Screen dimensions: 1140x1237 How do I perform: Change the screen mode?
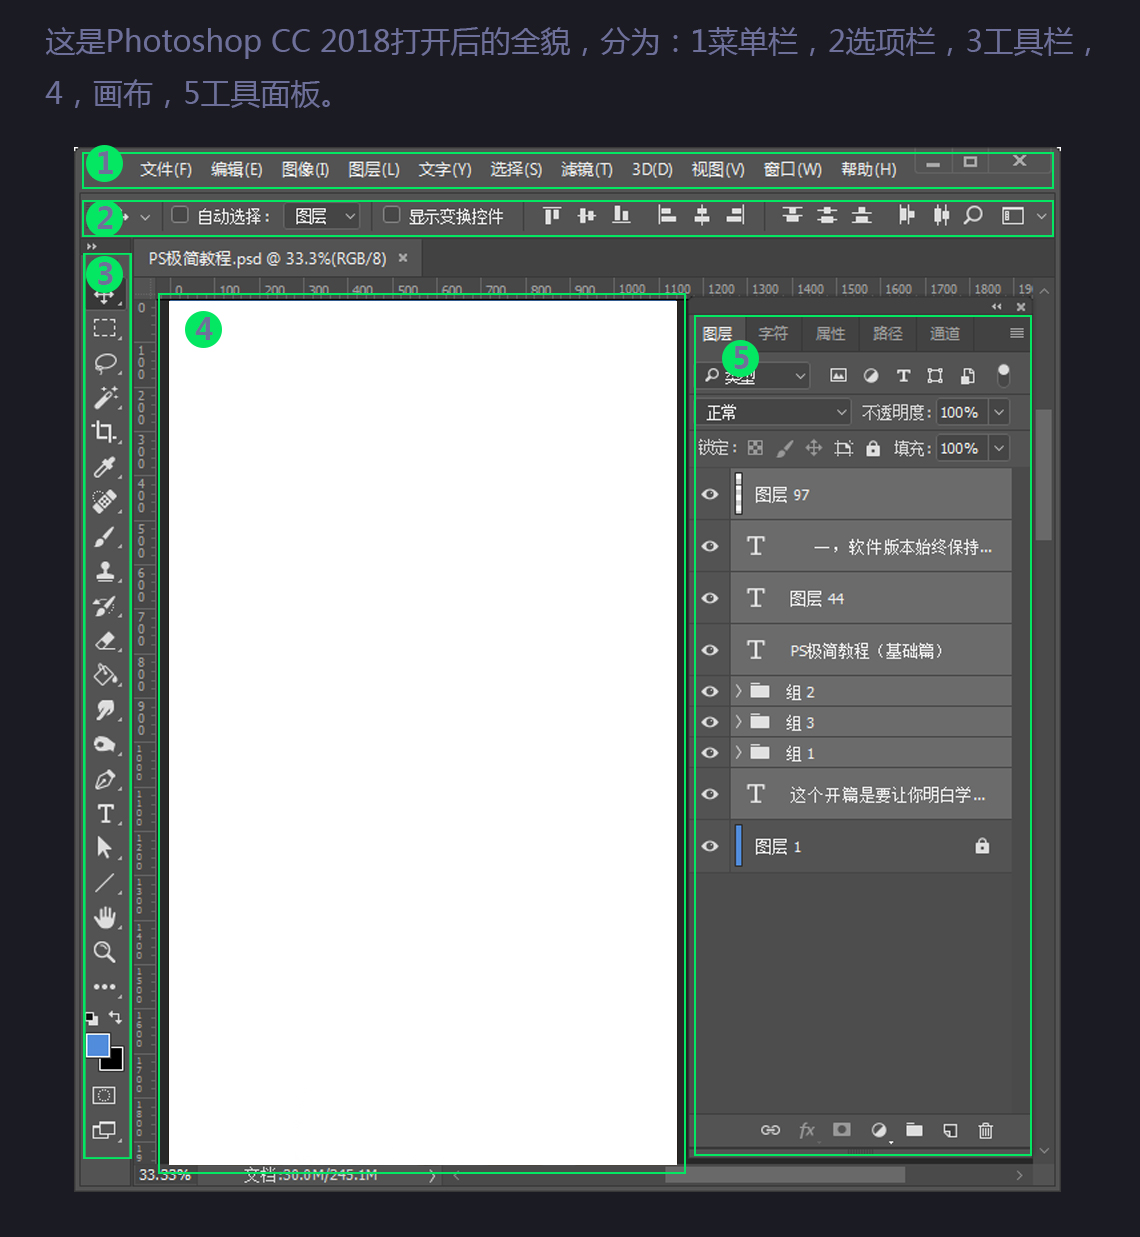point(104,1130)
